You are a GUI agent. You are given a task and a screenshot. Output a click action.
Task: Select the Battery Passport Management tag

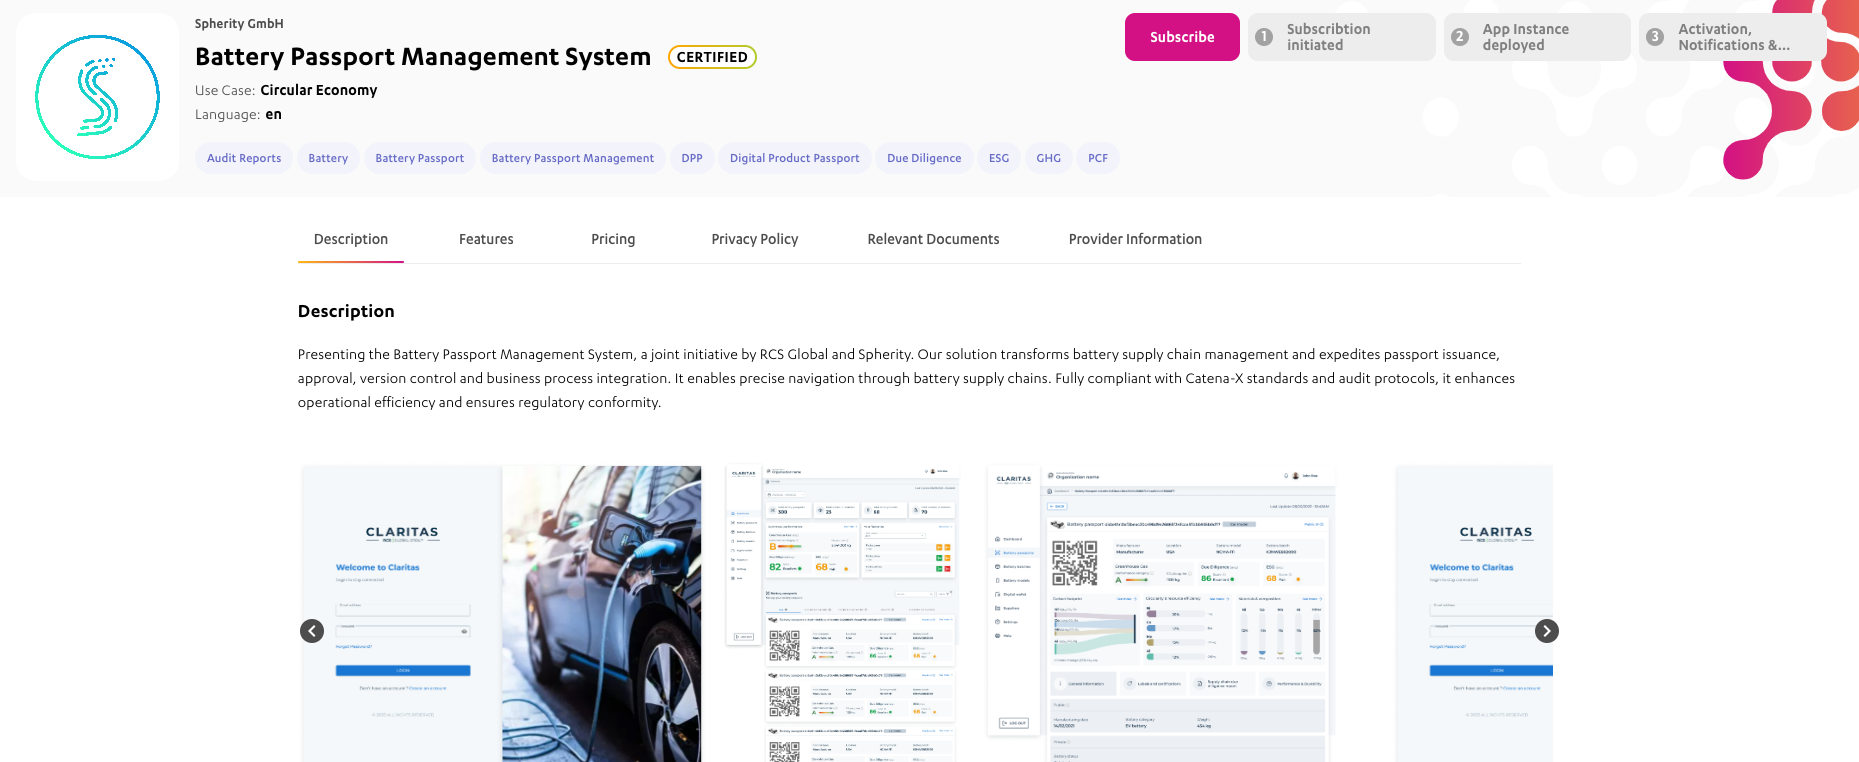tap(573, 158)
